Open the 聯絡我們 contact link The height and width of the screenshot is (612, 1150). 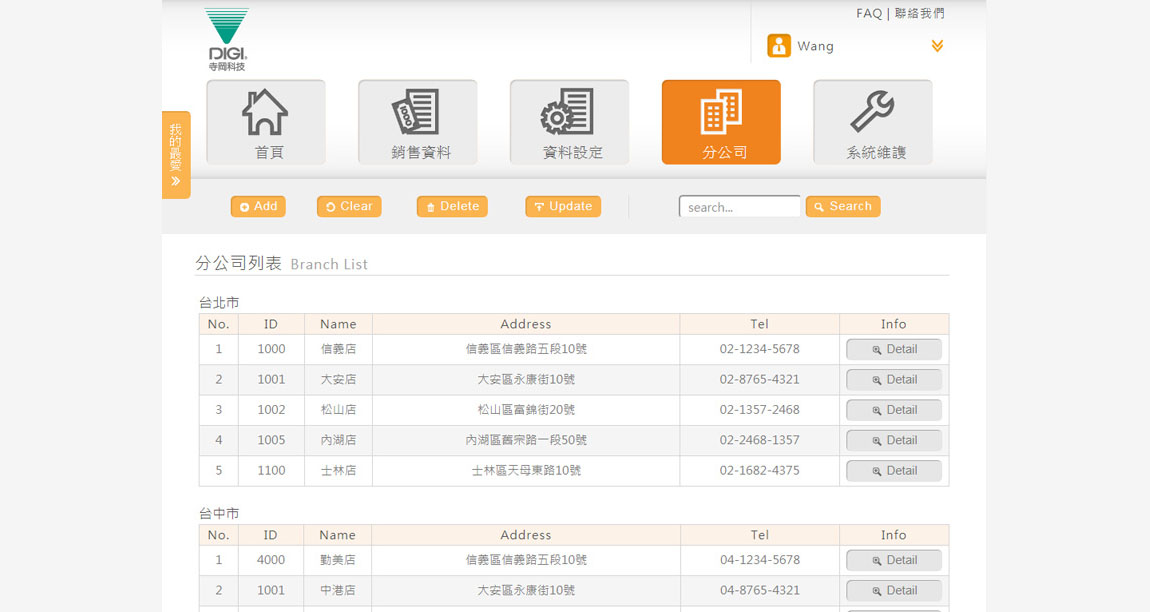click(x=920, y=14)
